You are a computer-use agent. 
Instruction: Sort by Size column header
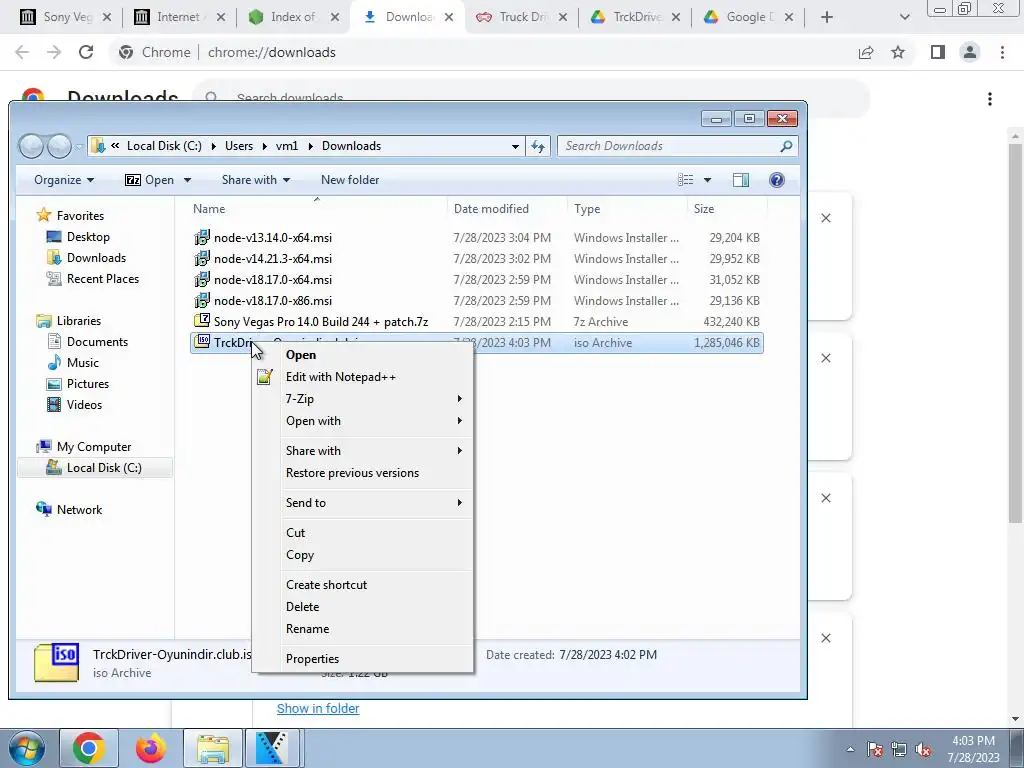(x=704, y=208)
